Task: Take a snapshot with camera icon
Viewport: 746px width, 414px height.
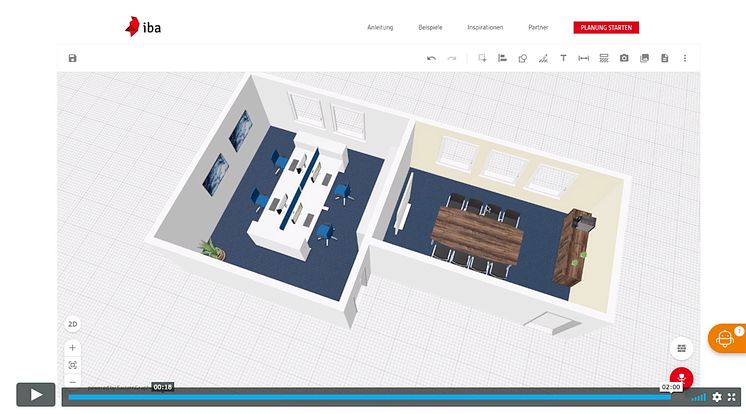Action: point(624,58)
